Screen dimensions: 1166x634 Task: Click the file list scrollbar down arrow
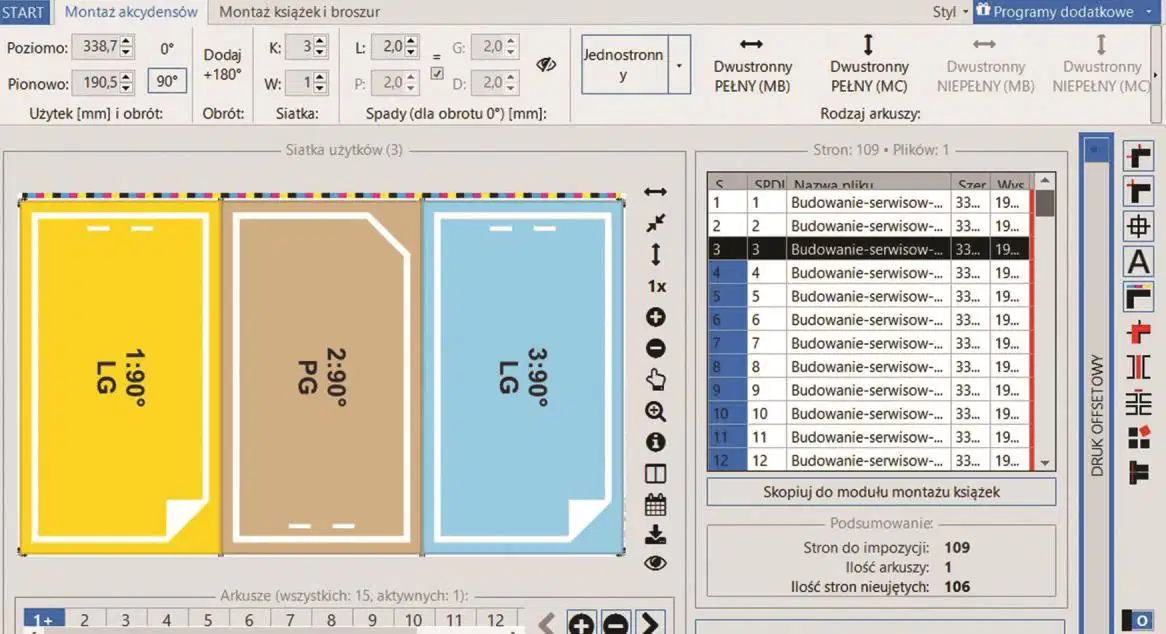click(x=1045, y=462)
